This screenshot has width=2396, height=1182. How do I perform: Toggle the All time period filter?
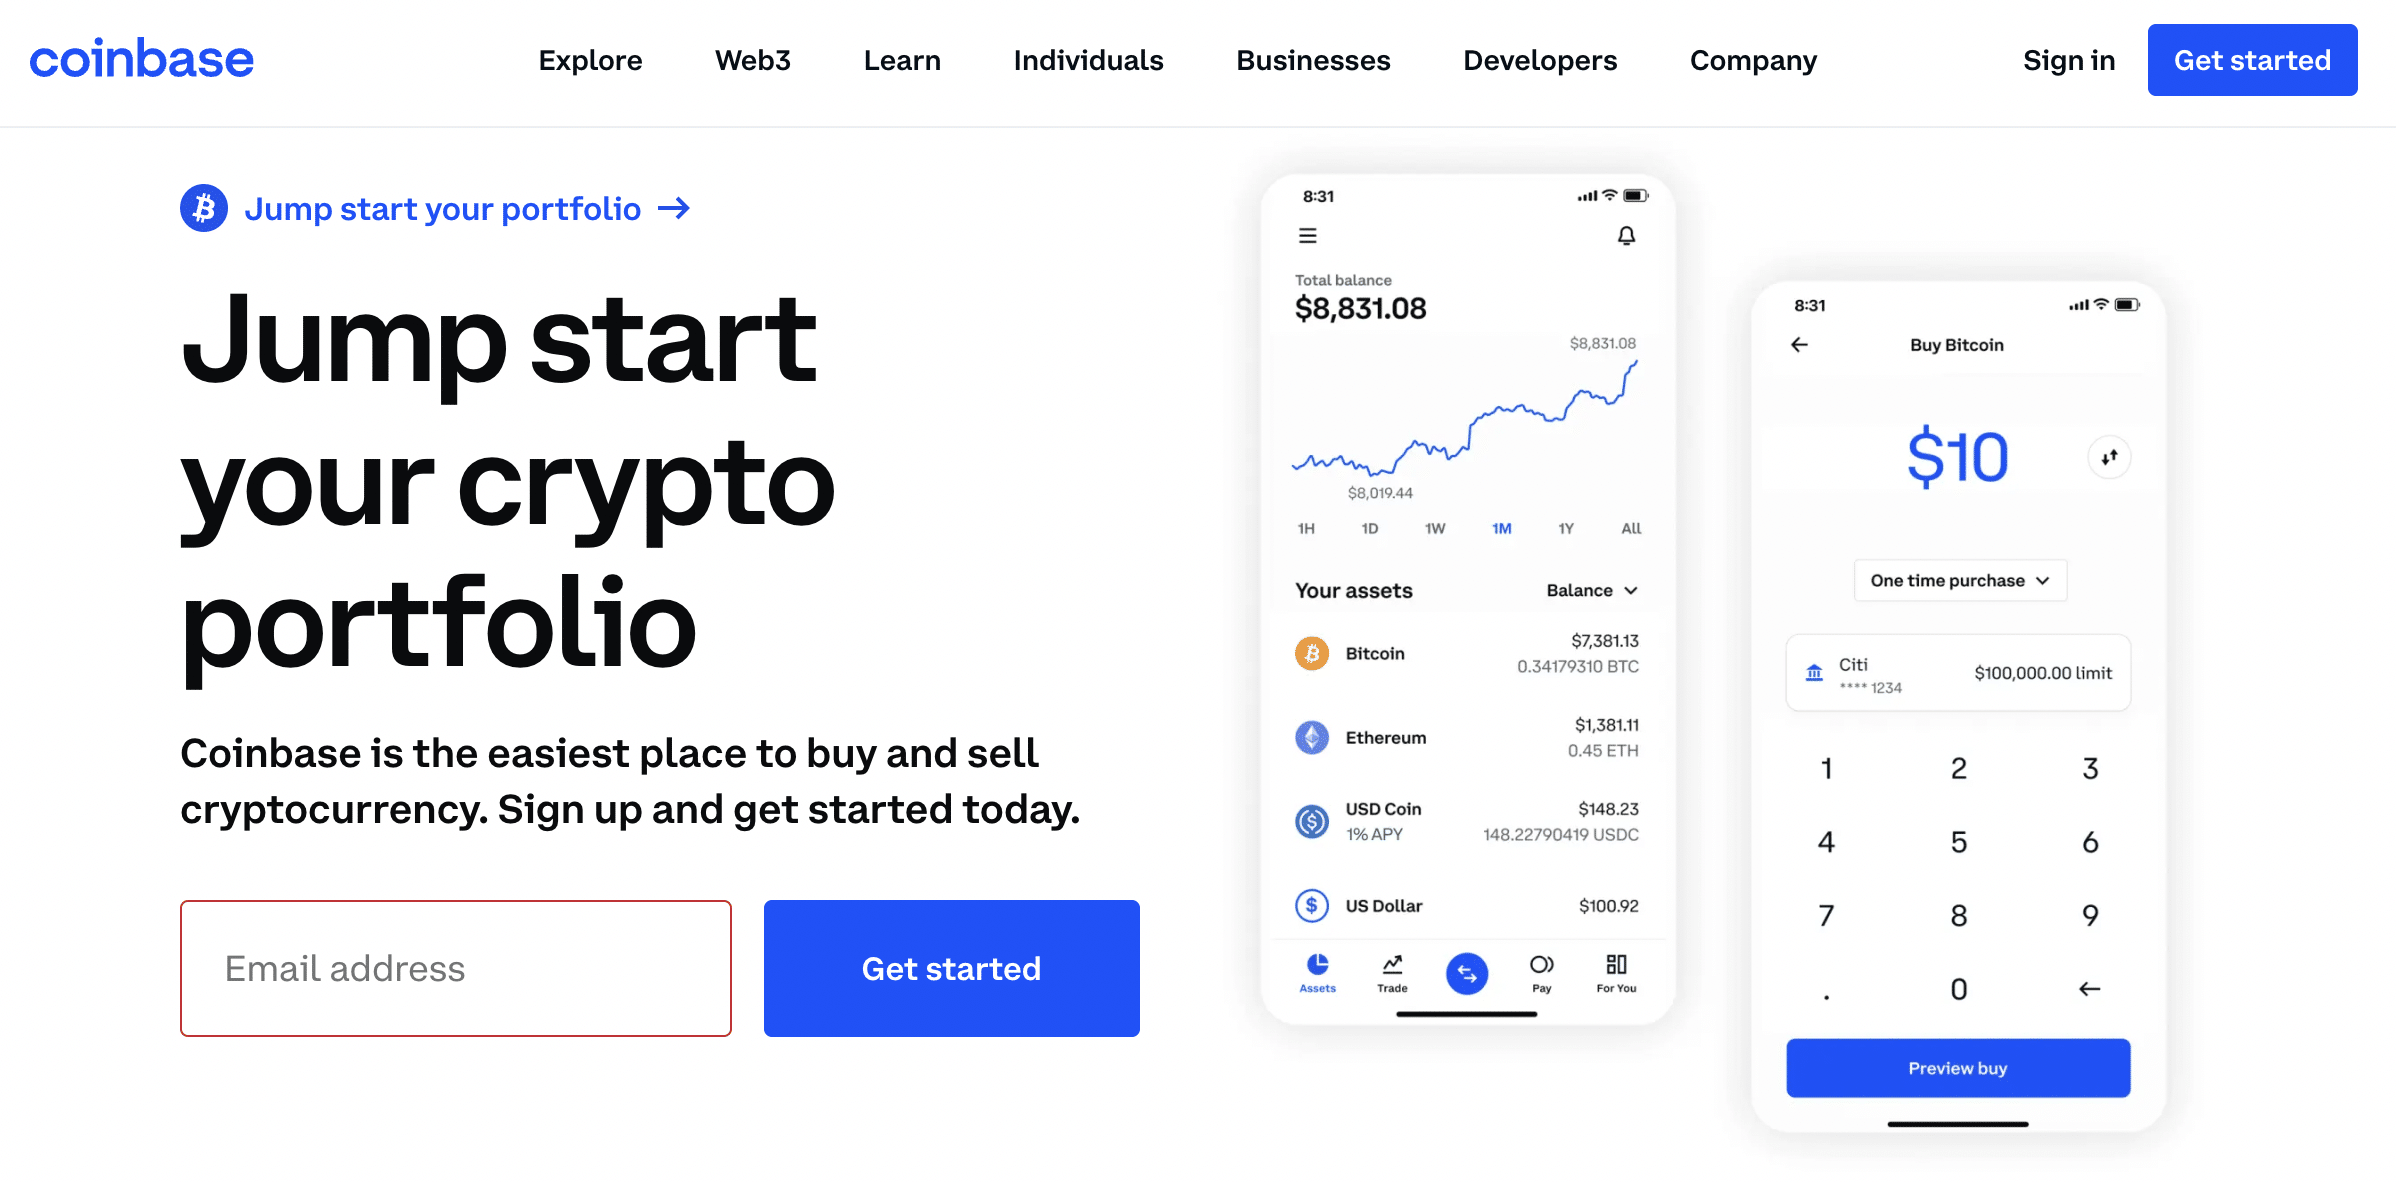(x=1624, y=530)
